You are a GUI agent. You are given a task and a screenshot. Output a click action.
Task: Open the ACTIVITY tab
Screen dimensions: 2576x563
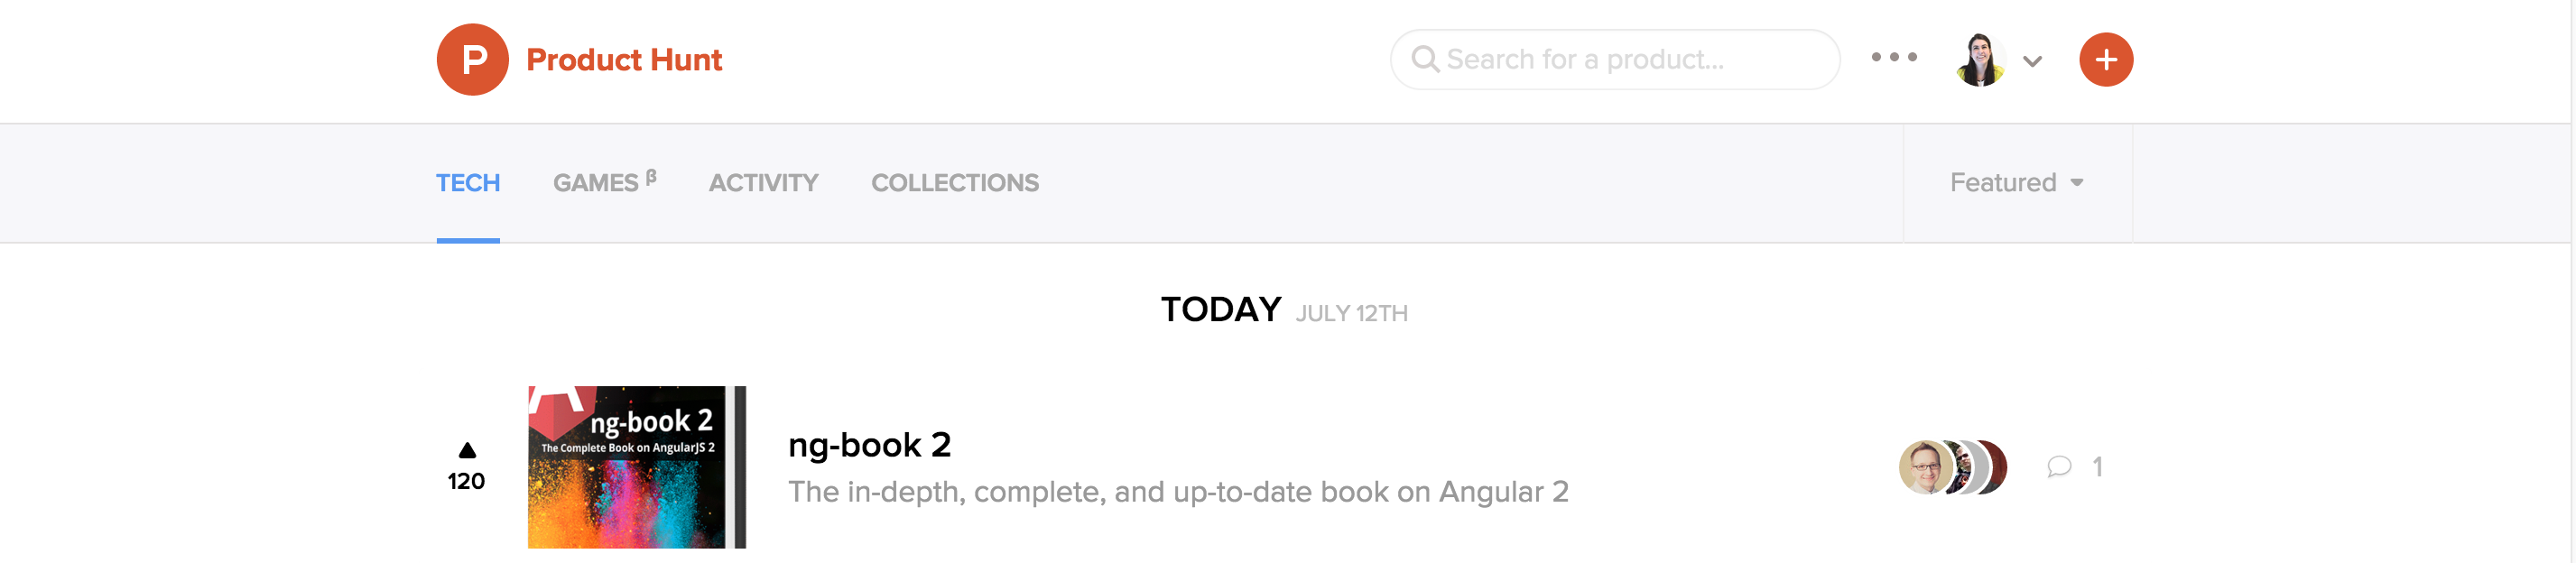(x=763, y=183)
